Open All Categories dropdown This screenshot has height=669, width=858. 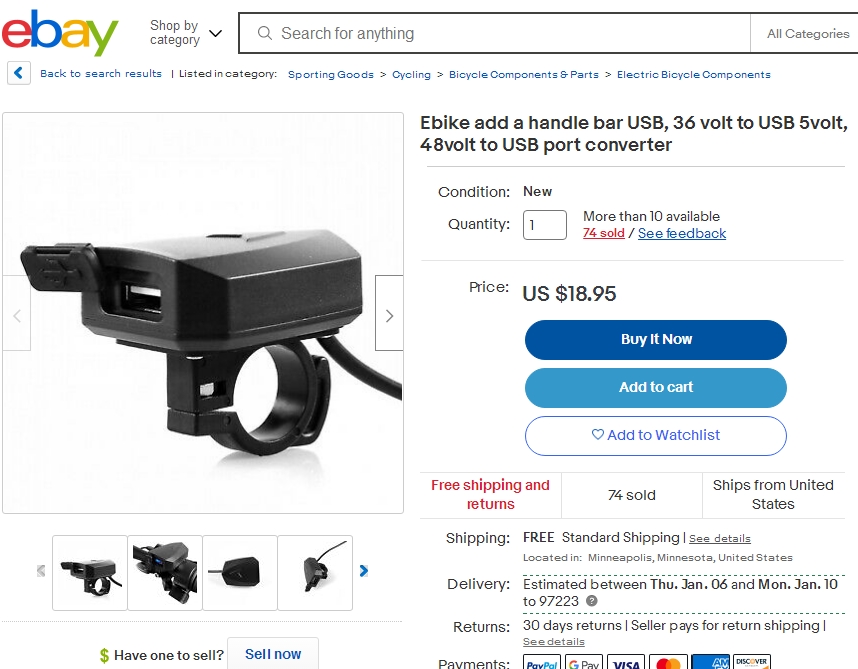pyautogui.click(x=808, y=34)
